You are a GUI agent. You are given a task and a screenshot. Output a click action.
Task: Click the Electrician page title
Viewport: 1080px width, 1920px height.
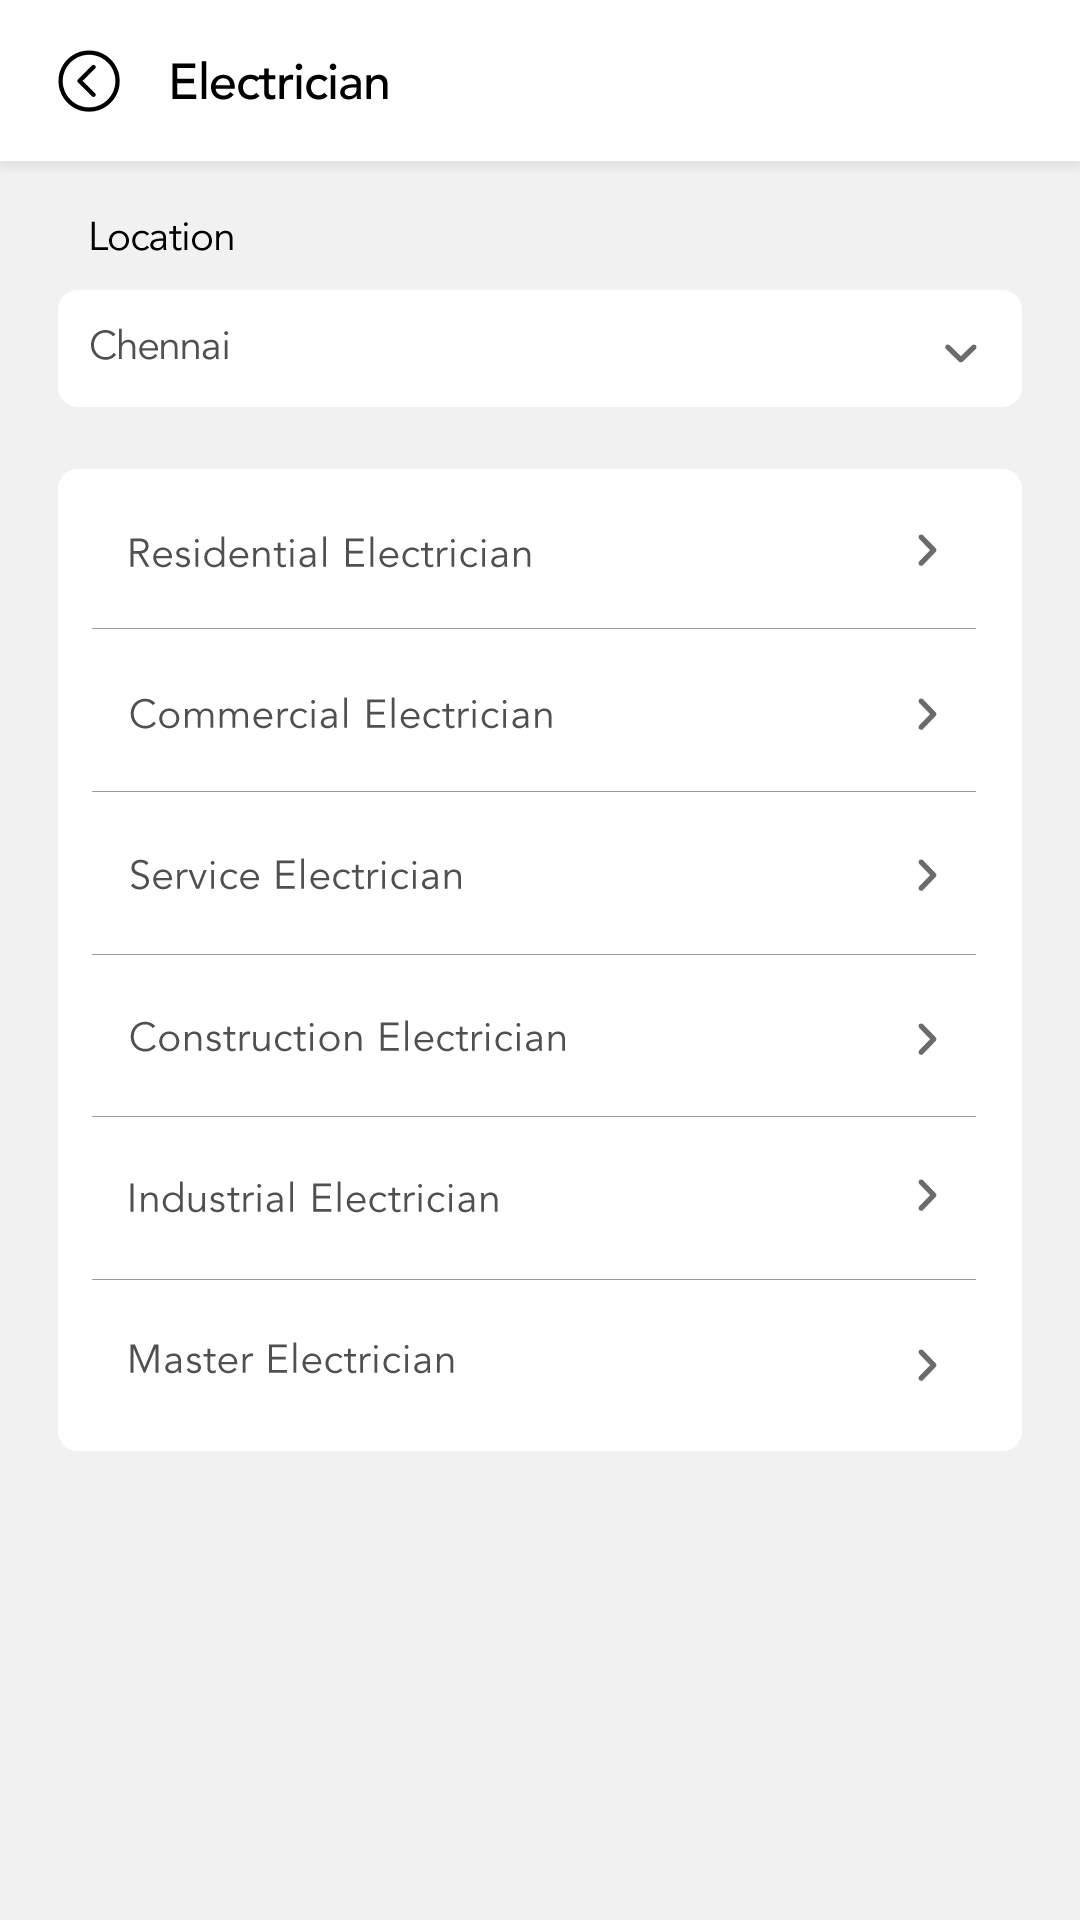[x=279, y=82]
